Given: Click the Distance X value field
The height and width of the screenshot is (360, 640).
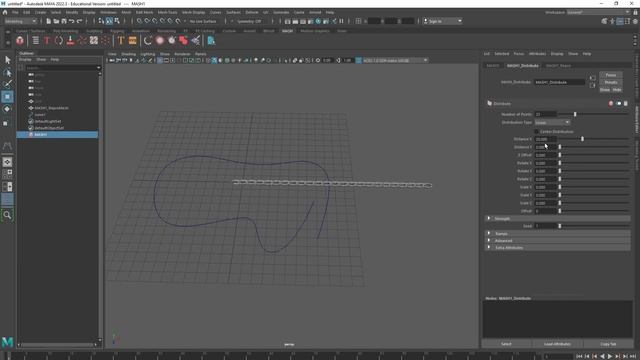Looking at the screenshot, I should (x=545, y=139).
